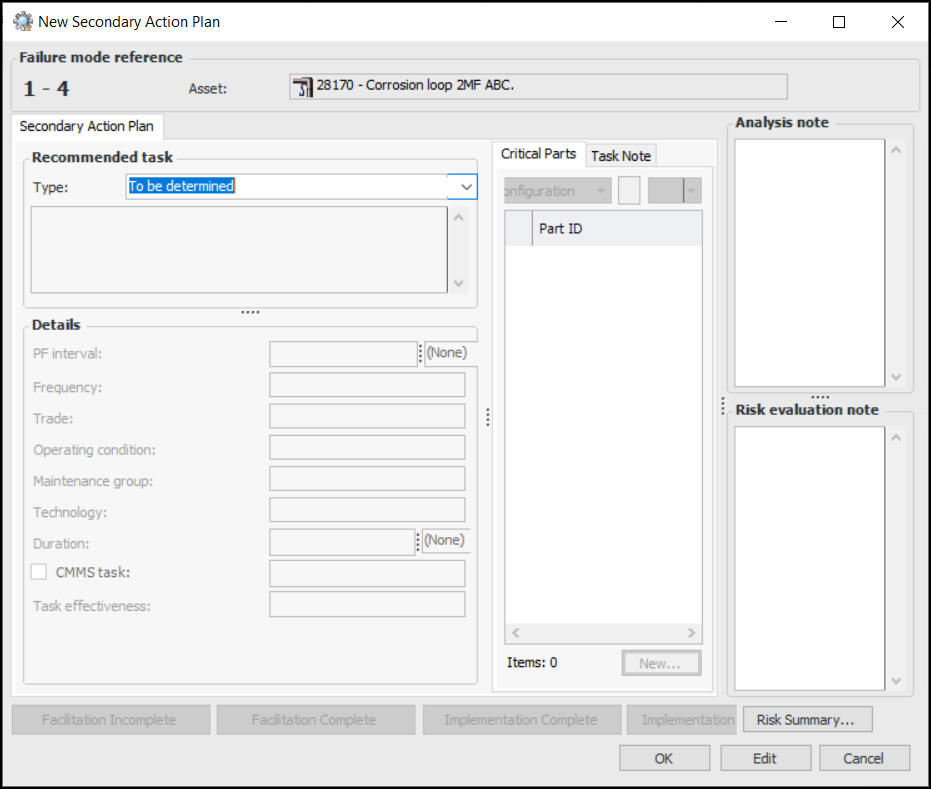The width and height of the screenshot is (931, 789).
Task: Cancel the new secondary action plan
Action: pos(864,758)
